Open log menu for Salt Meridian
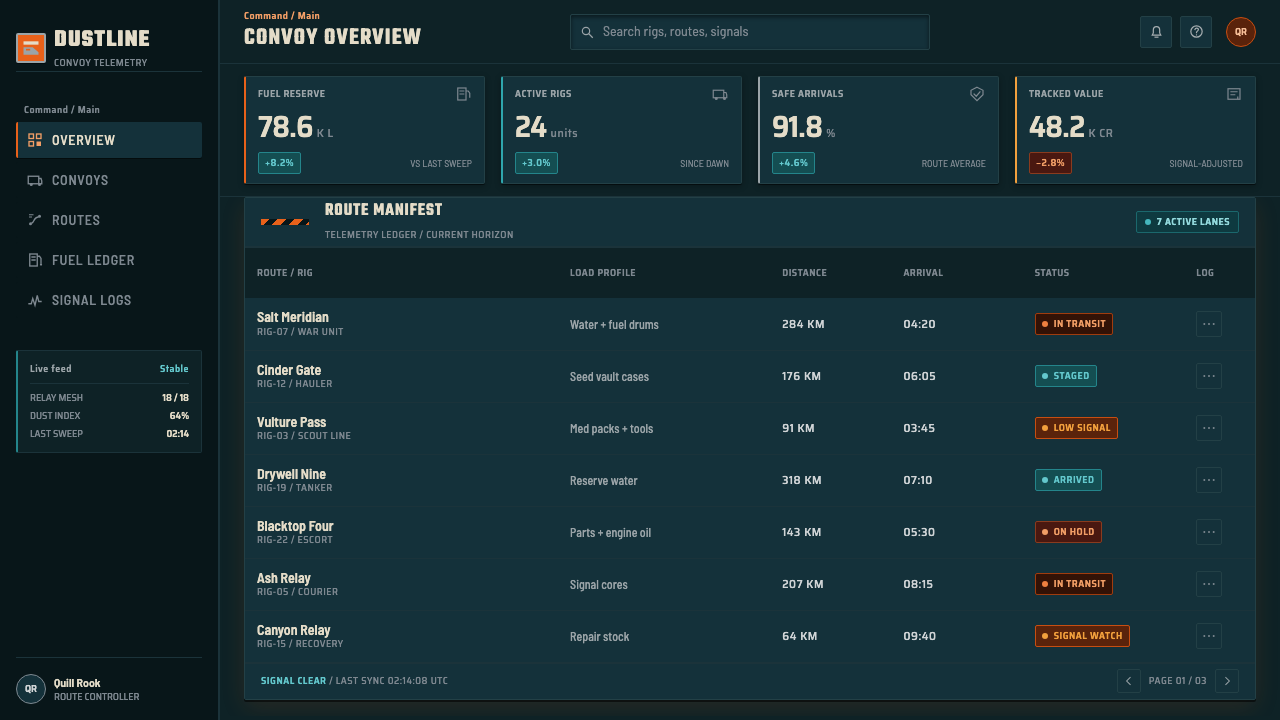This screenshot has height=720, width=1280. pyautogui.click(x=1209, y=324)
